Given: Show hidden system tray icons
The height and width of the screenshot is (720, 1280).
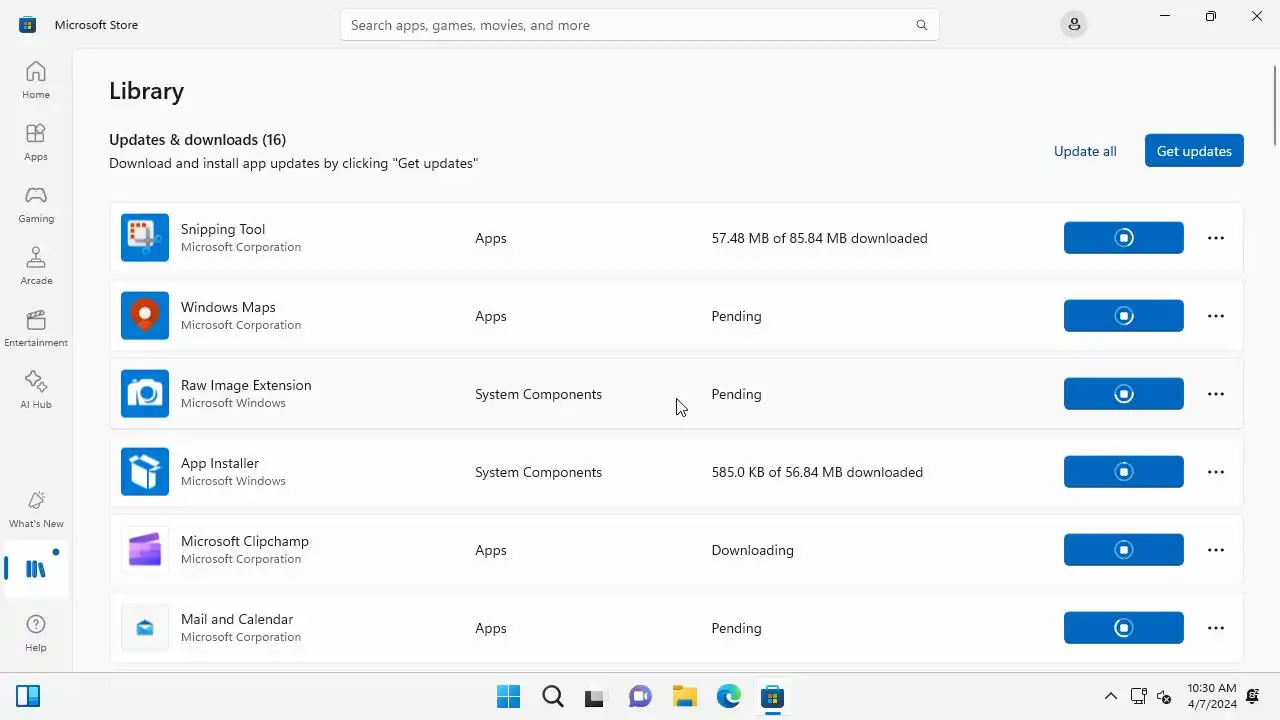Looking at the screenshot, I should coord(1110,696).
